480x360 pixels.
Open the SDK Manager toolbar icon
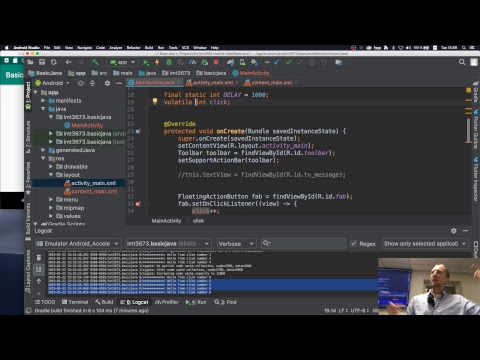point(254,62)
